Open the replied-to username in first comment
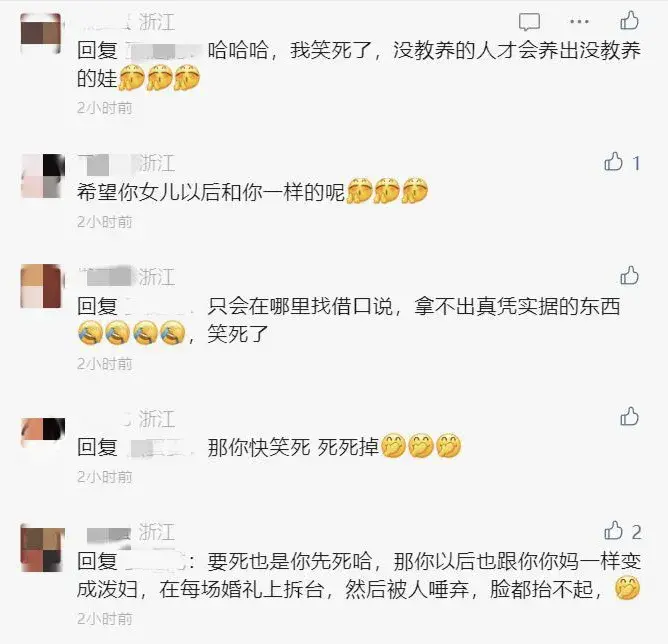Screen dimensions: 668x644 pos(163,51)
